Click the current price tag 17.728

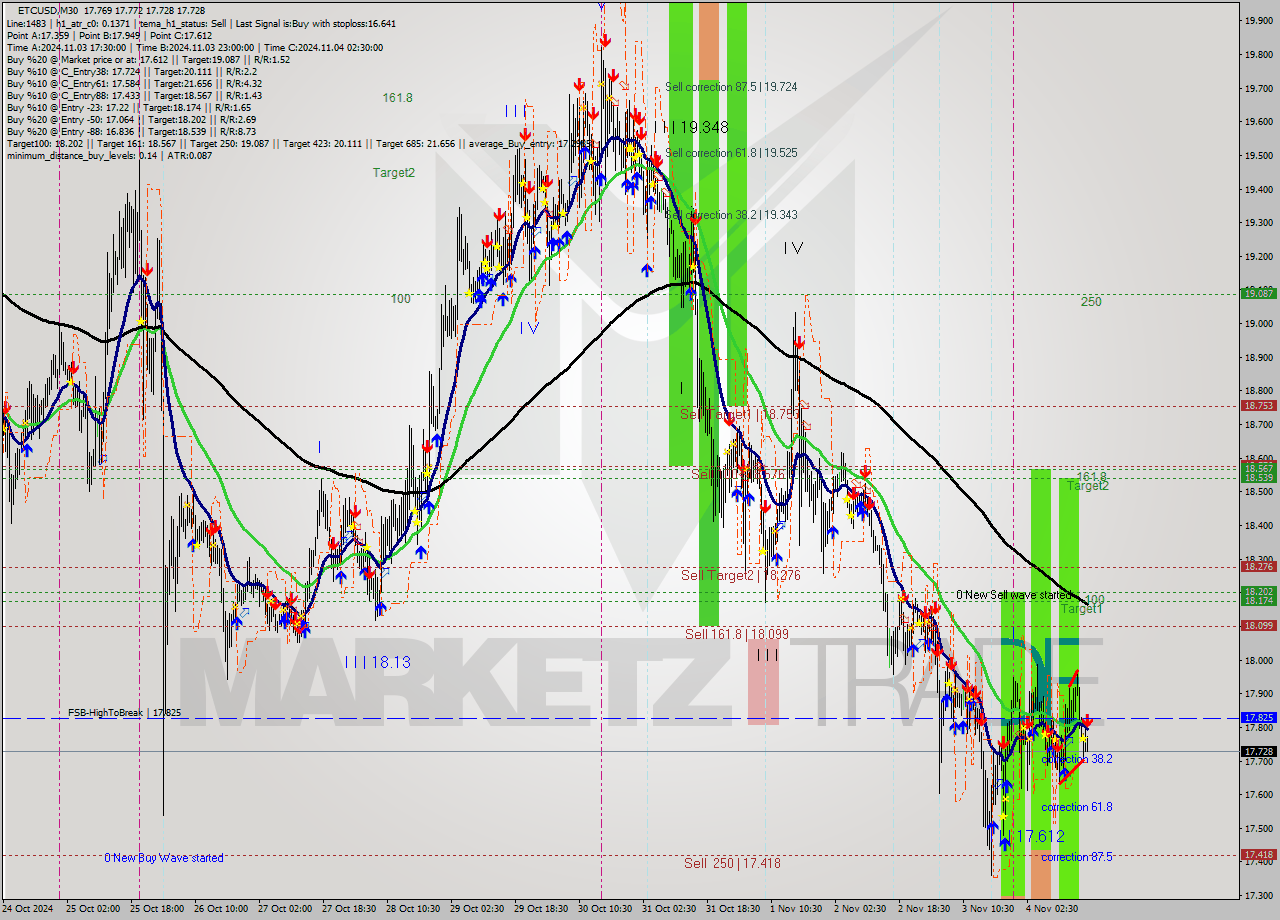(x=1257, y=751)
